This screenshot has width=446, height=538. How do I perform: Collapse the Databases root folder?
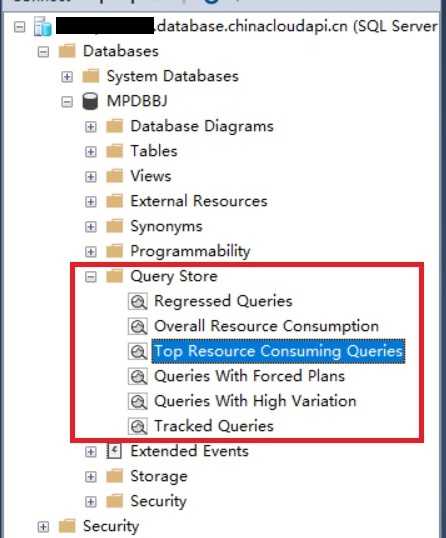click(x=43, y=52)
